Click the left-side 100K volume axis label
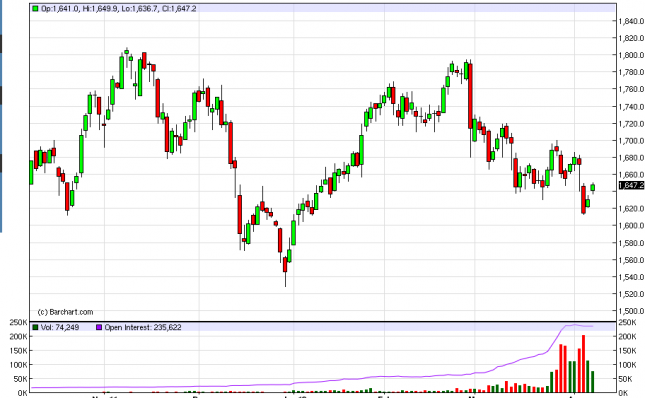 click(19, 365)
